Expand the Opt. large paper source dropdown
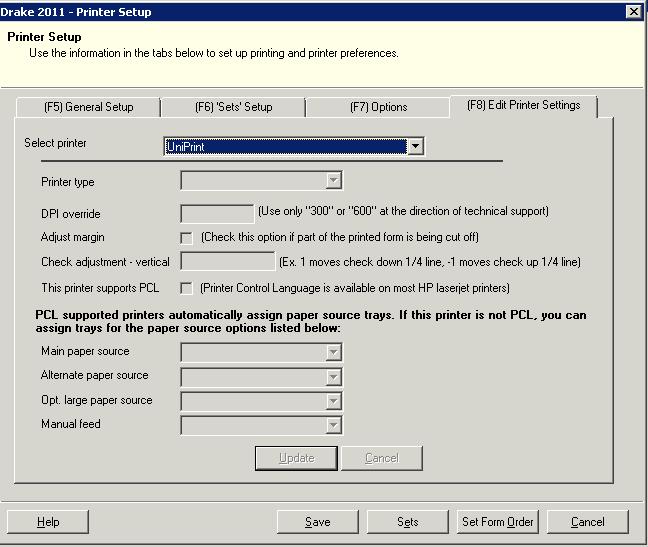Viewport: 648px width, 547px height. pos(261,401)
